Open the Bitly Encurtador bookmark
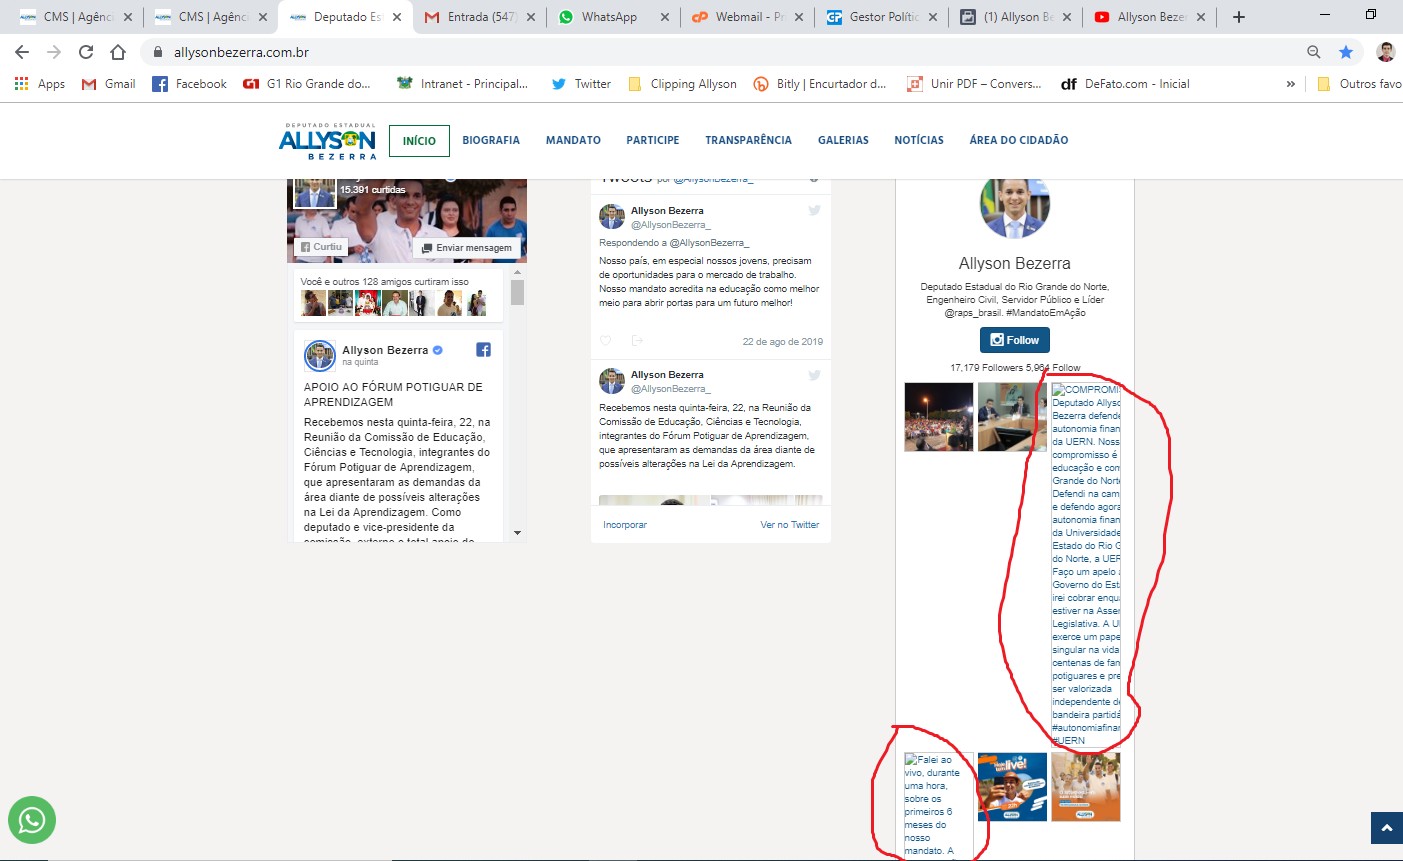The height and width of the screenshot is (861, 1403). pyautogui.click(x=820, y=84)
